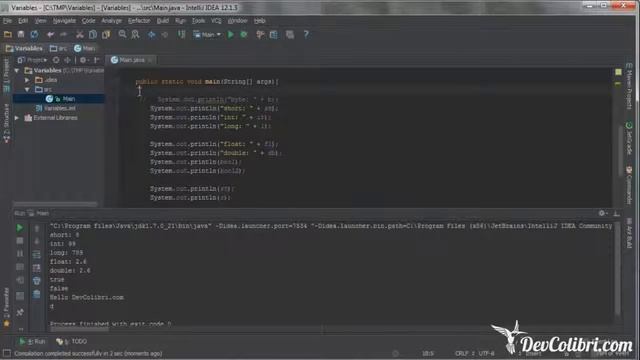
Task: Open Commander side panel
Action: [629, 186]
